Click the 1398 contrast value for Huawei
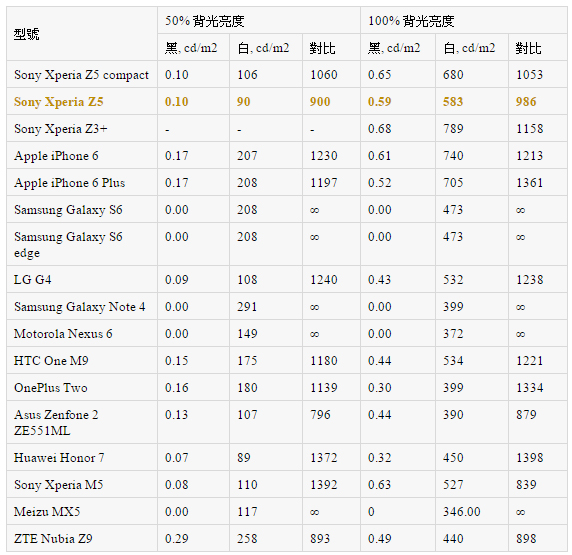Viewport: 572px width, 555px height. point(530,458)
